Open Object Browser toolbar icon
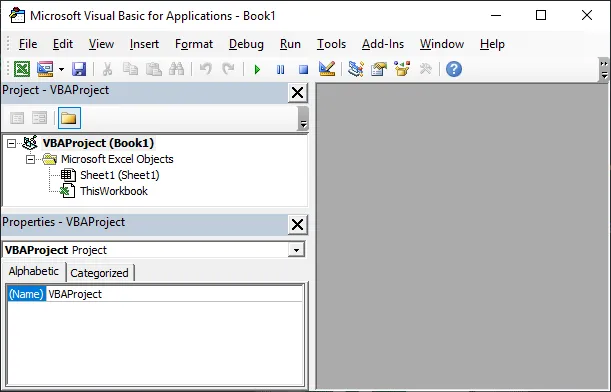Image resolution: width=611 pixels, height=392 pixels. [402, 69]
